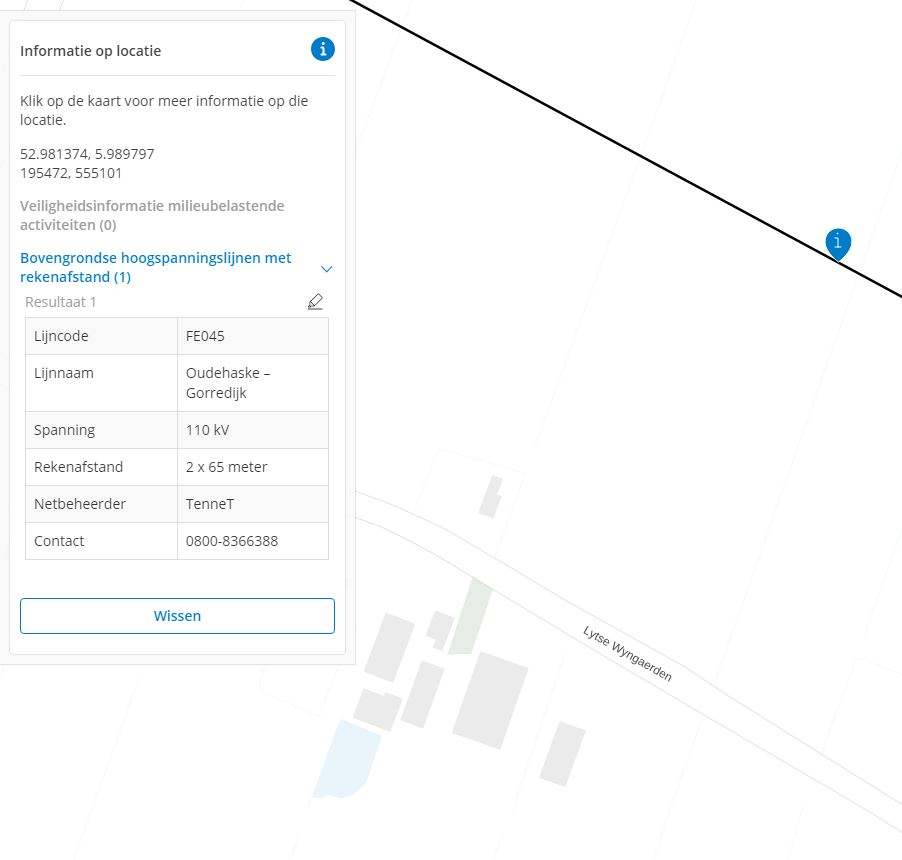Select the FE045 line code cell
Image resolution: width=902 pixels, height=860 pixels.
coord(253,336)
